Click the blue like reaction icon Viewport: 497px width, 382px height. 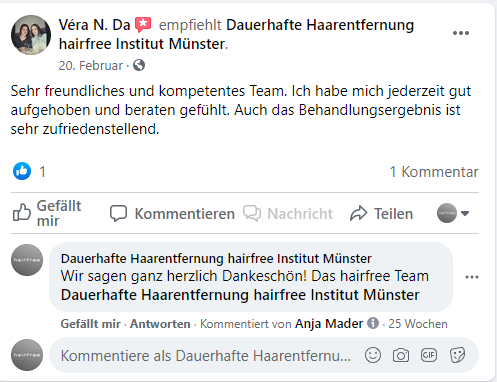coord(22,171)
